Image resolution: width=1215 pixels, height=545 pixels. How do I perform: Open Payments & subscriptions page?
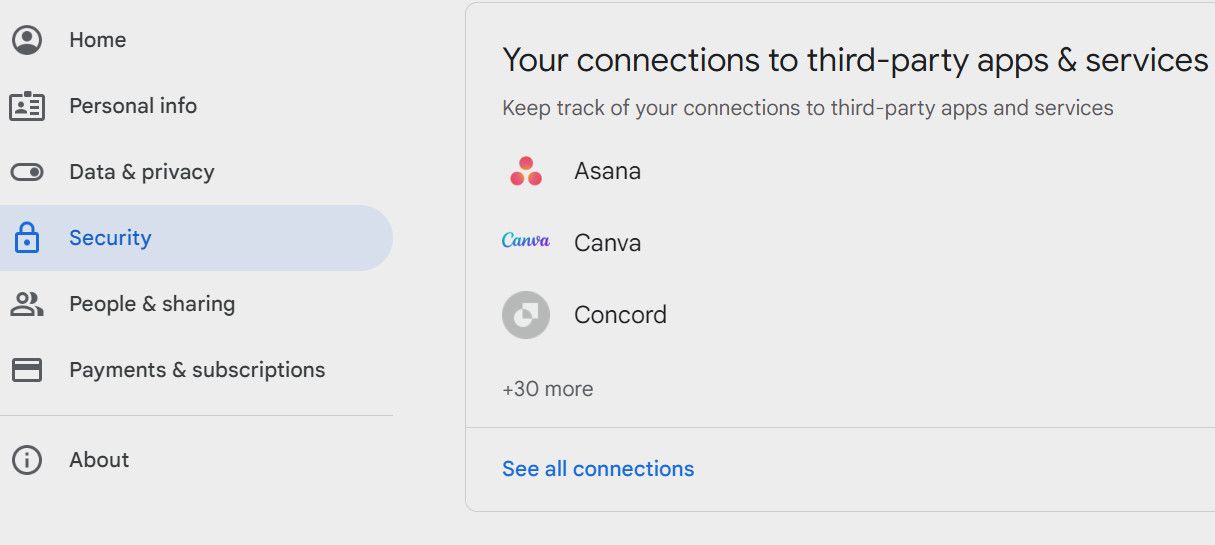197,370
